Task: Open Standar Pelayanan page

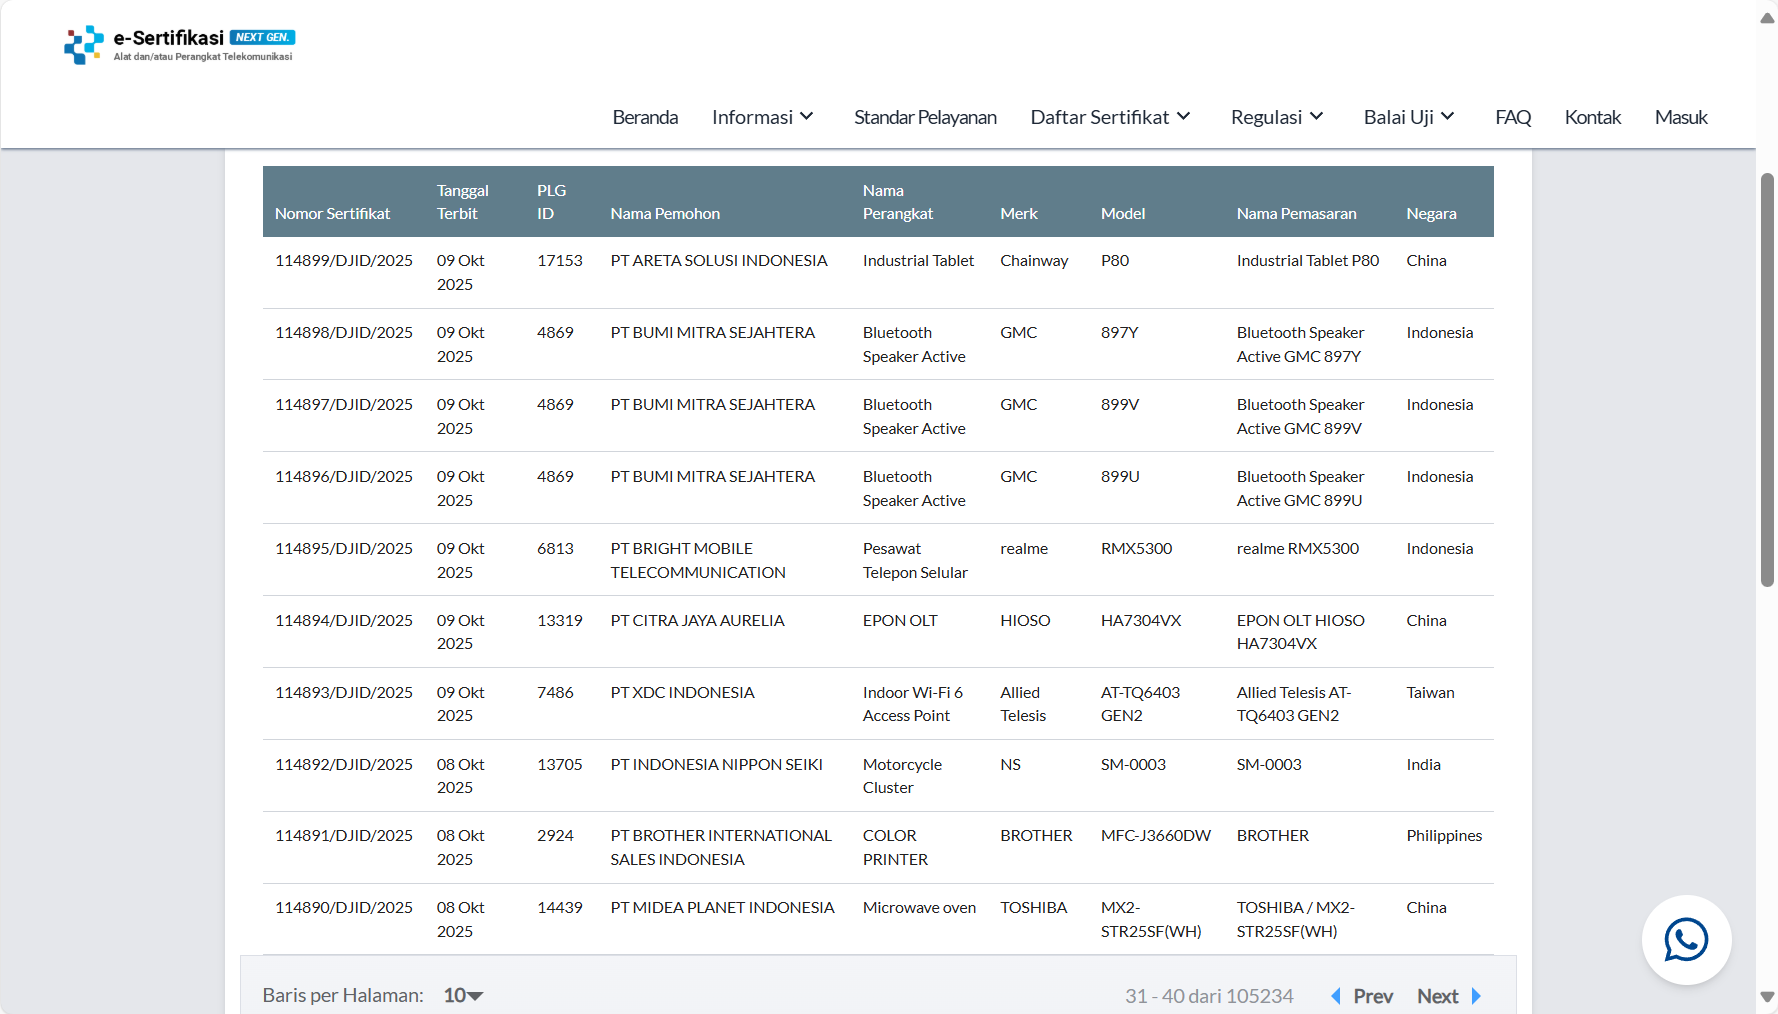Action: point(925,117)
